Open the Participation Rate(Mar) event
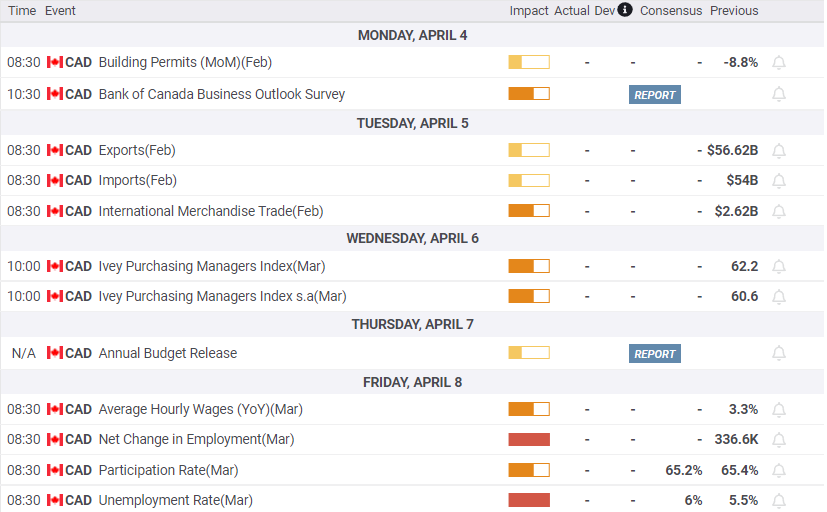This screenshot has width=827, height=512. pos(168,470)
